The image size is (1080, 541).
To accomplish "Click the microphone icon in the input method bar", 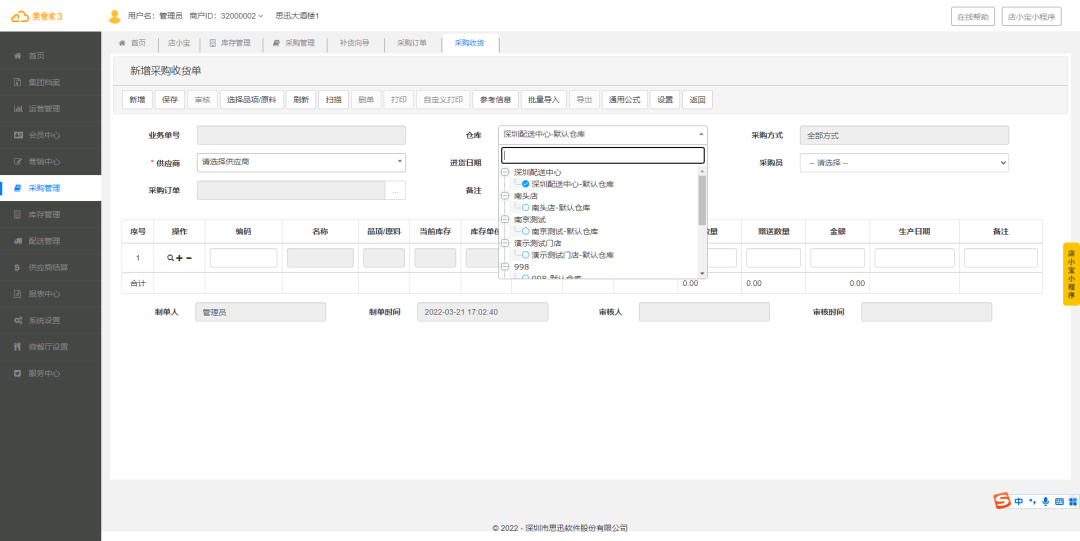I will 1046,501.
